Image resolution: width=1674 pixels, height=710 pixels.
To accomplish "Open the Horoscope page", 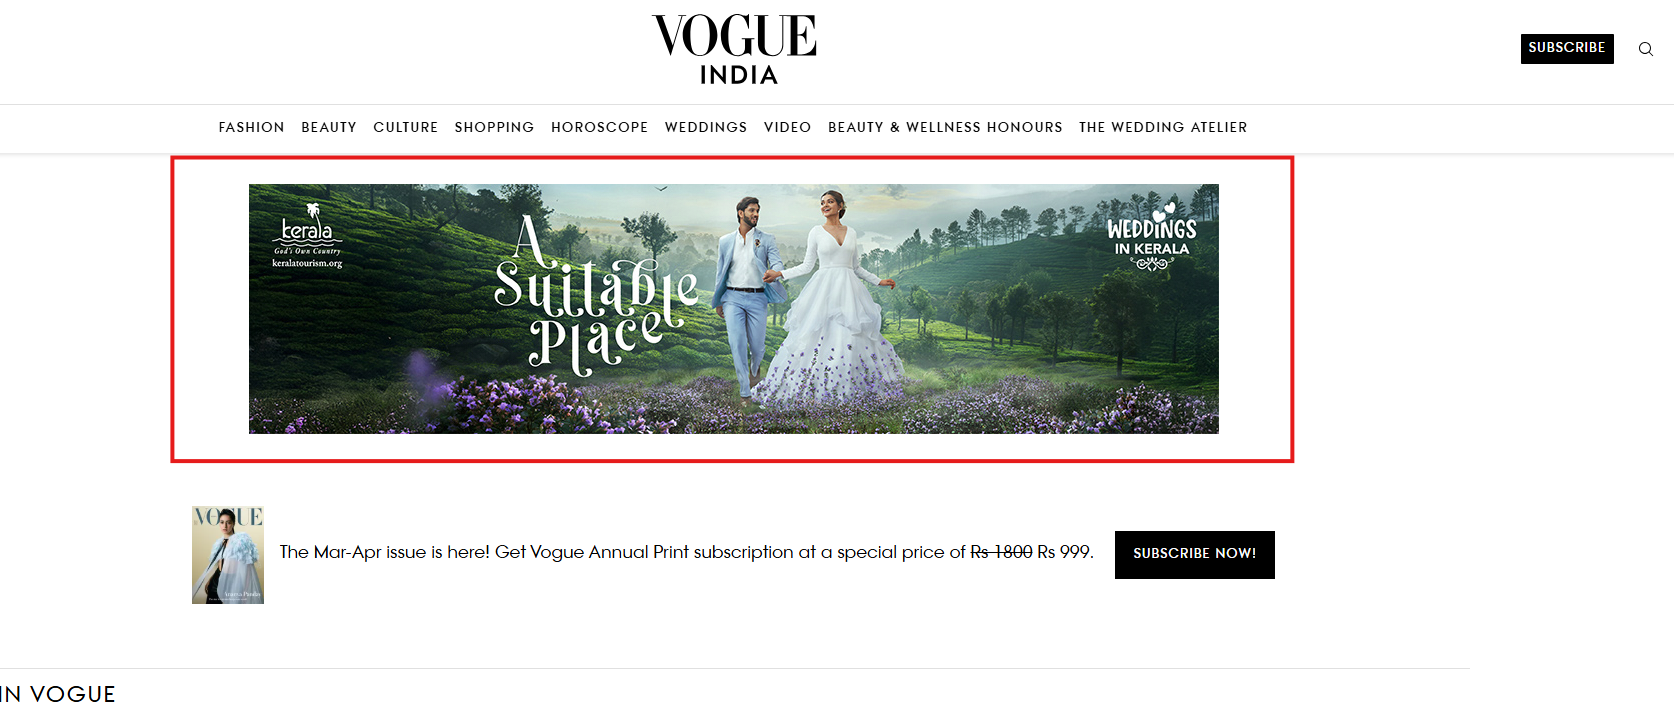I will coord(600,127).
